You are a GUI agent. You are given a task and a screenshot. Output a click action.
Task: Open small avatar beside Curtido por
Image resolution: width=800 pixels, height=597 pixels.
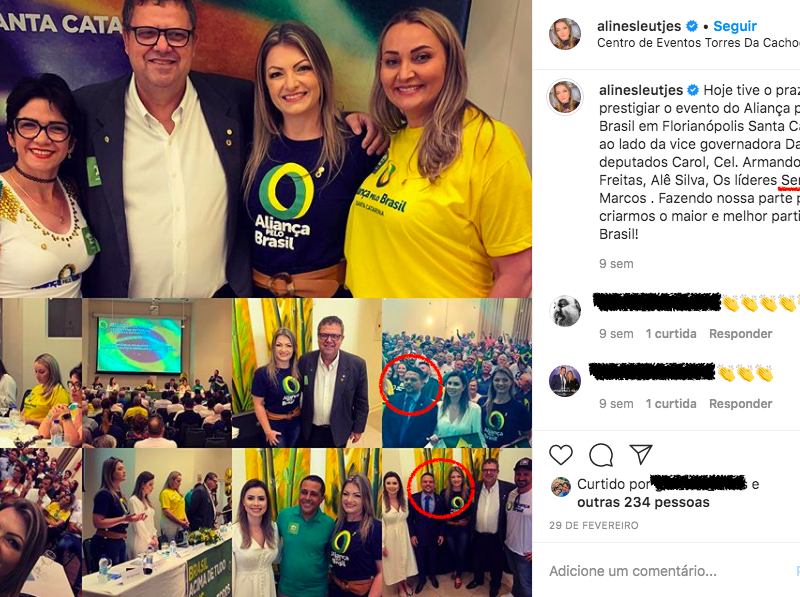coord(561,487)
